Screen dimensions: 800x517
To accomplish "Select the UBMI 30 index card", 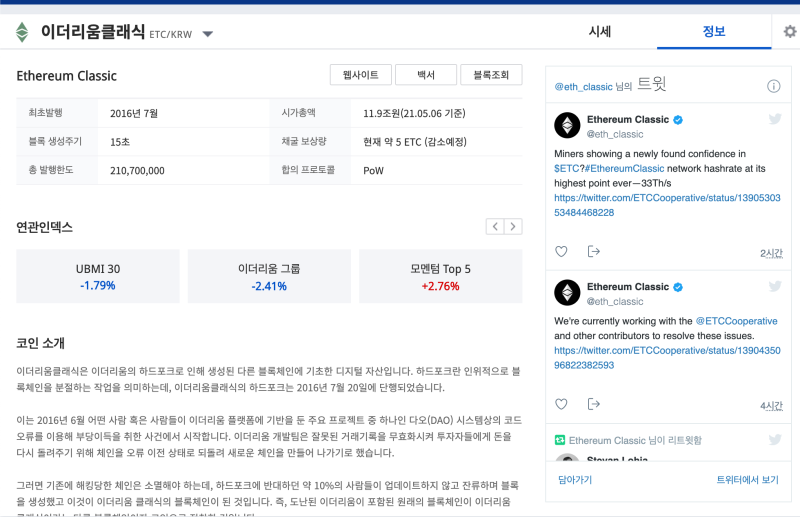I will click(98, 276).
